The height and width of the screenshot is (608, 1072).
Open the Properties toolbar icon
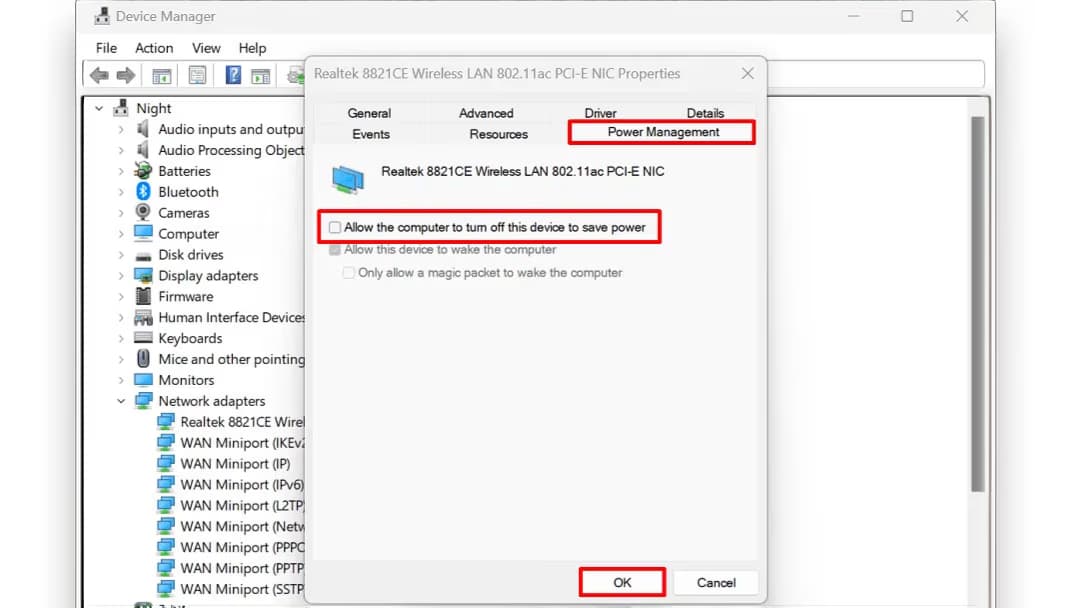coord(197,75)
